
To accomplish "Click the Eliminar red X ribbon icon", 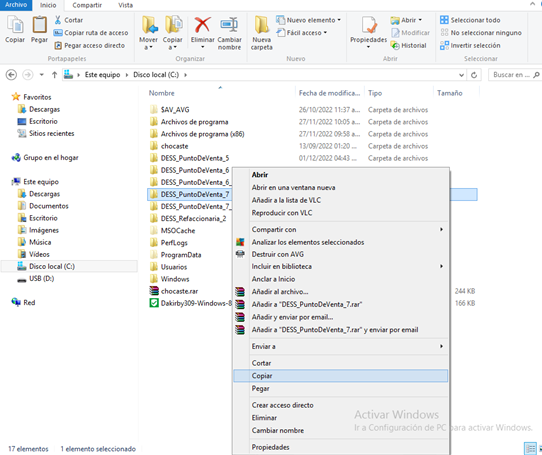I will 202,25.
